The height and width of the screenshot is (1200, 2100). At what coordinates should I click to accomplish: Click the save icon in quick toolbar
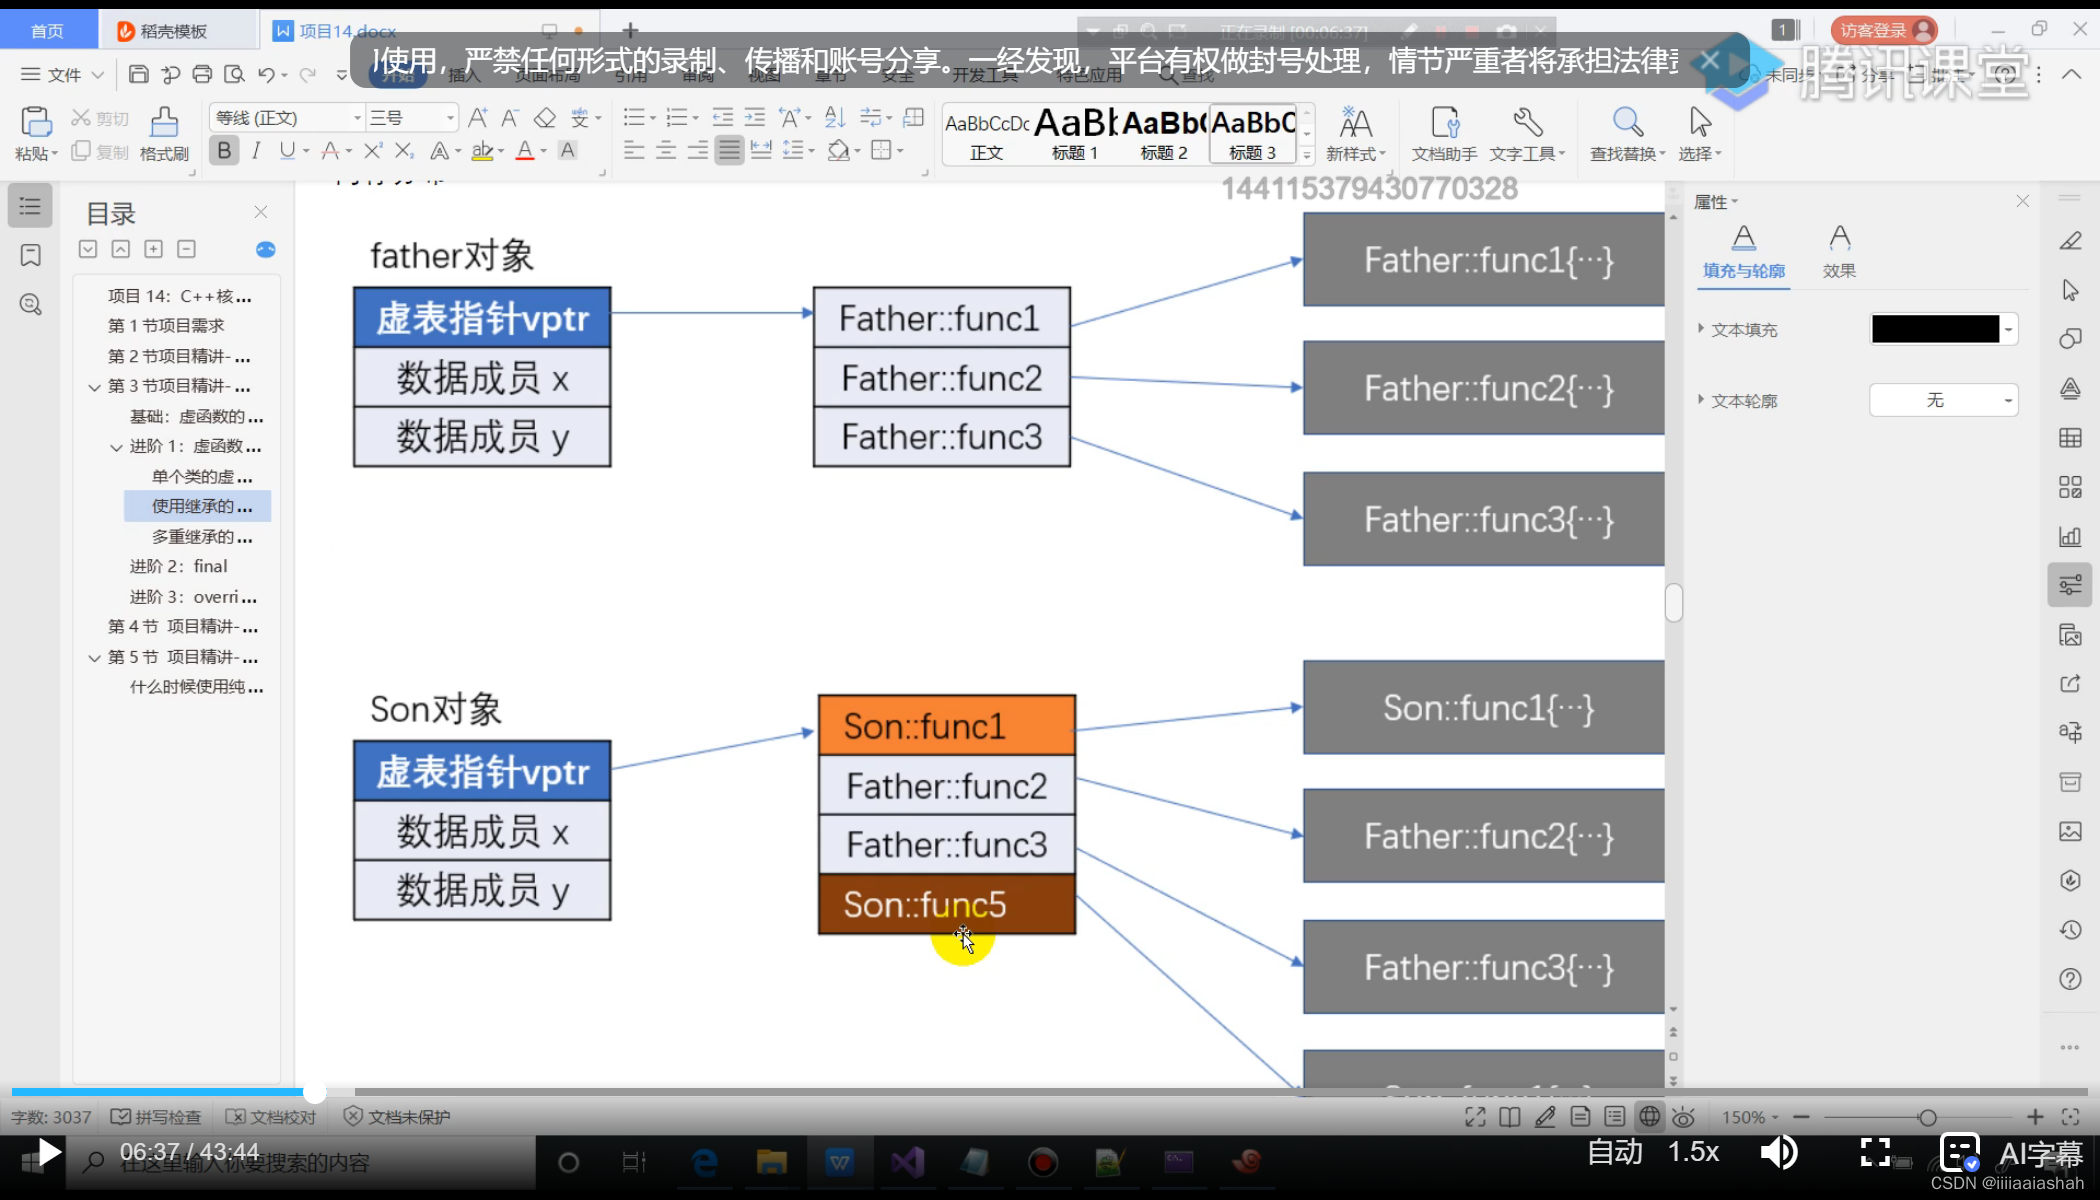(x=139, y=75)
